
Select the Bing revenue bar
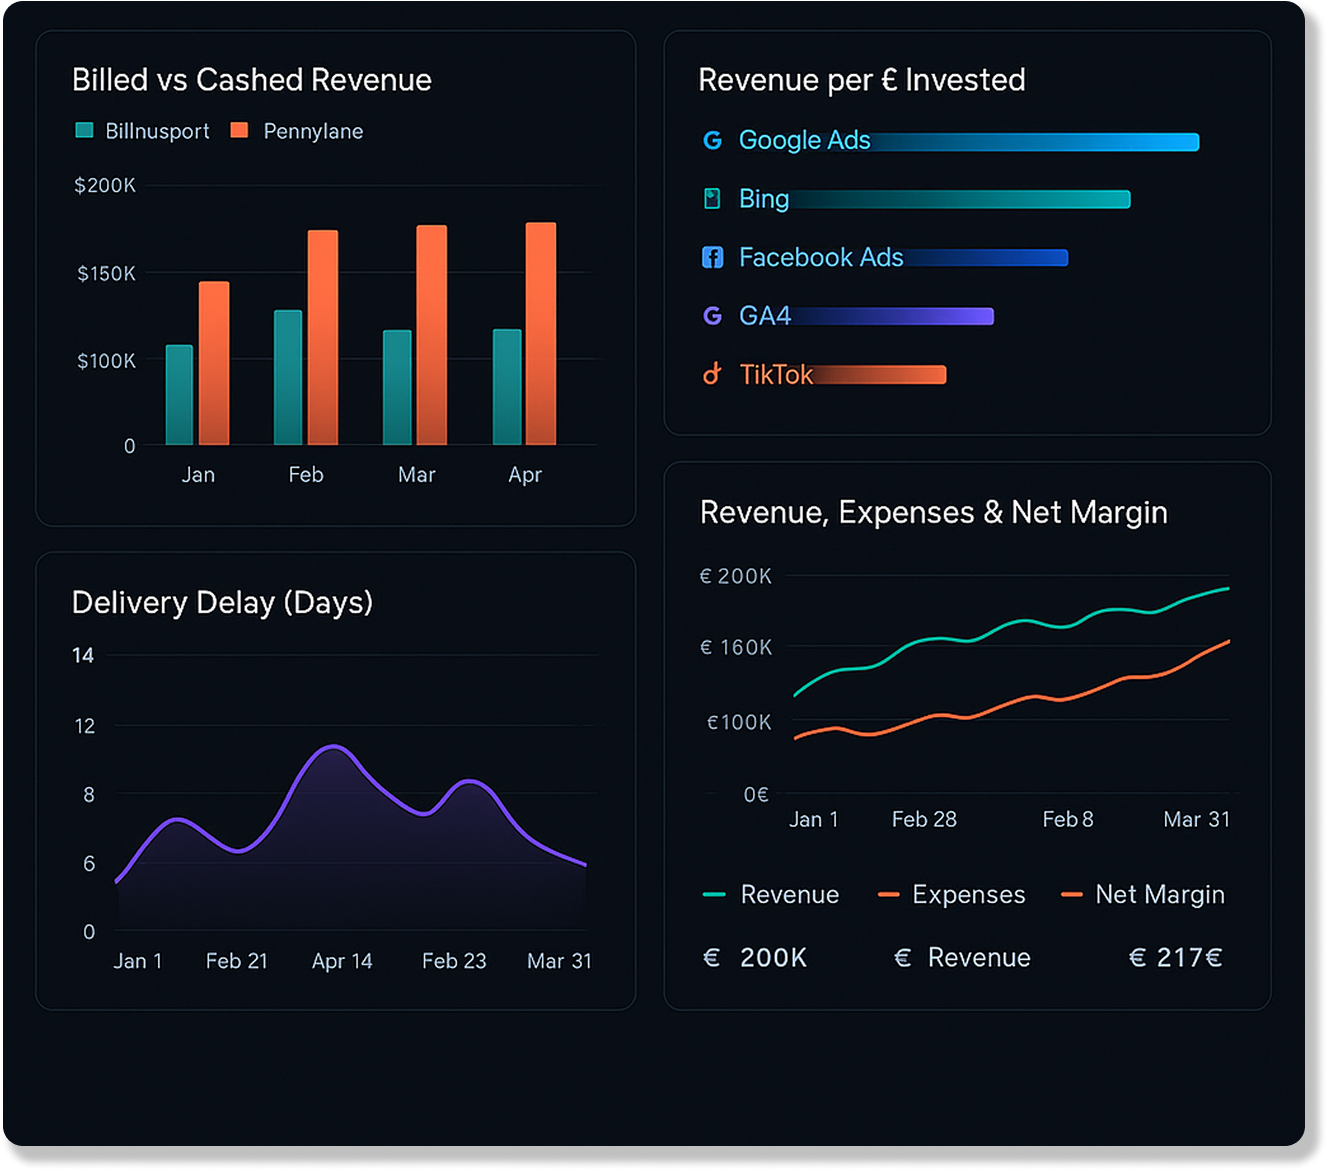(960, 199)
